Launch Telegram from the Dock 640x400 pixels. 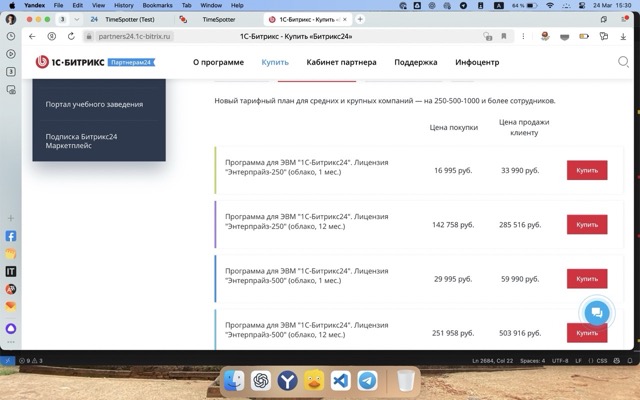(x=367, y=381)
